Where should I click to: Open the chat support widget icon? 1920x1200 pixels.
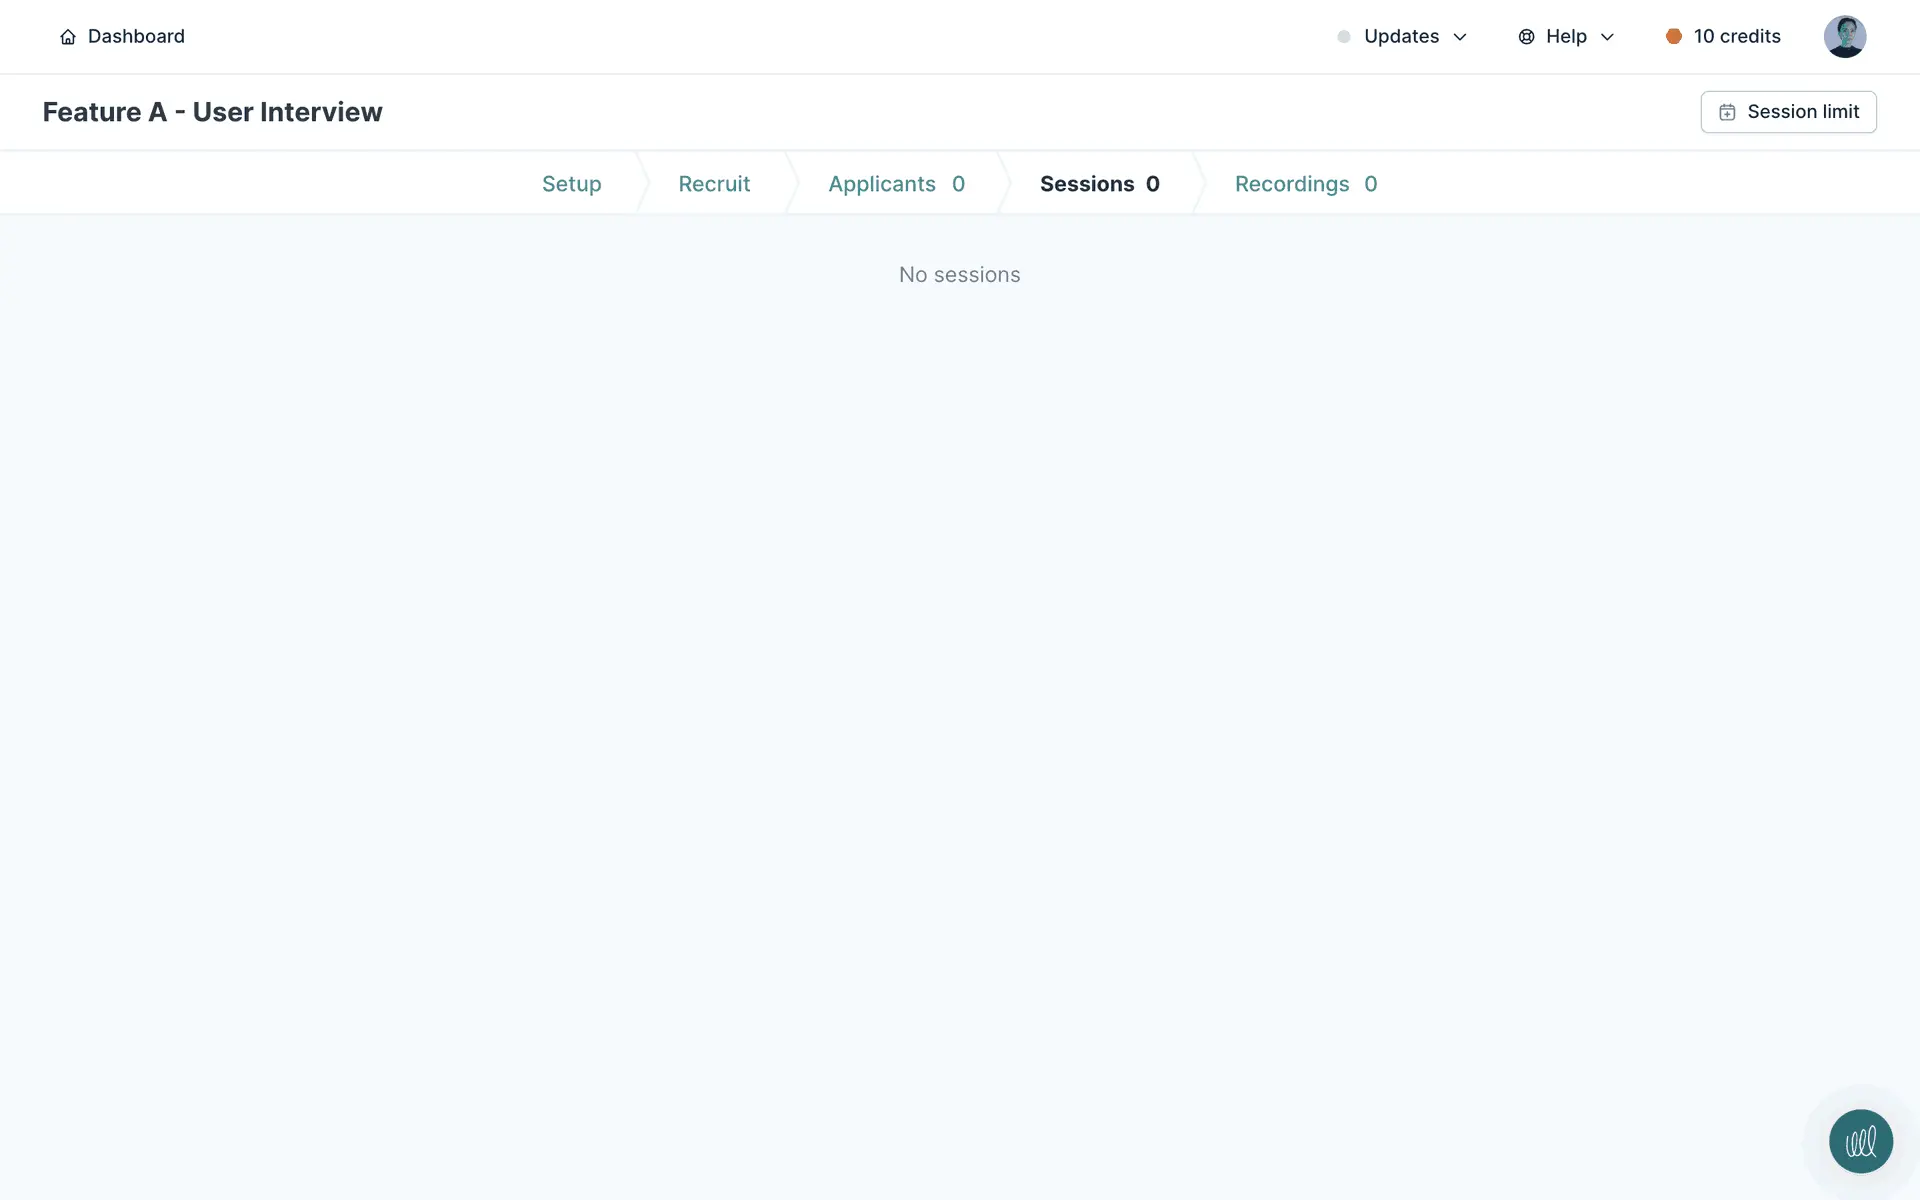click(1860, 1141)
